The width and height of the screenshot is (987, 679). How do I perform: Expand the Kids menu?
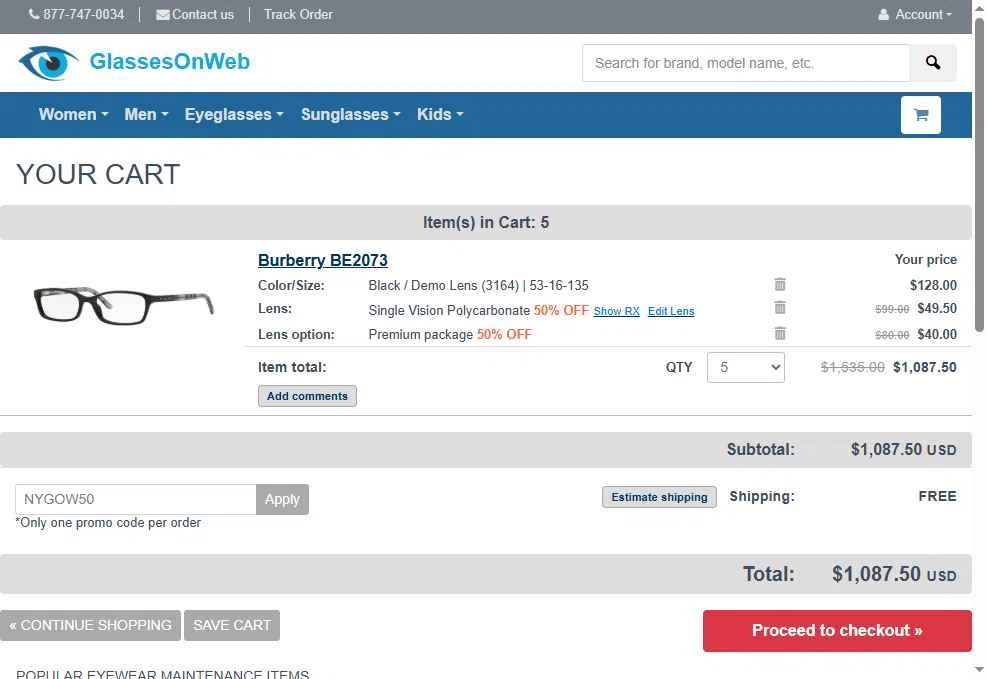pyautogui.click(x=440, y=115)
